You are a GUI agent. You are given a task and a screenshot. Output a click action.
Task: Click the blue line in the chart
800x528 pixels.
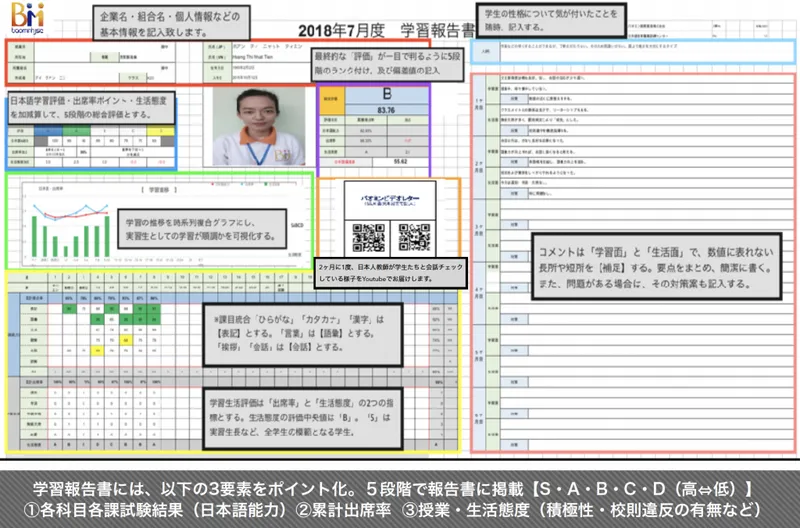tap(70, 211)
